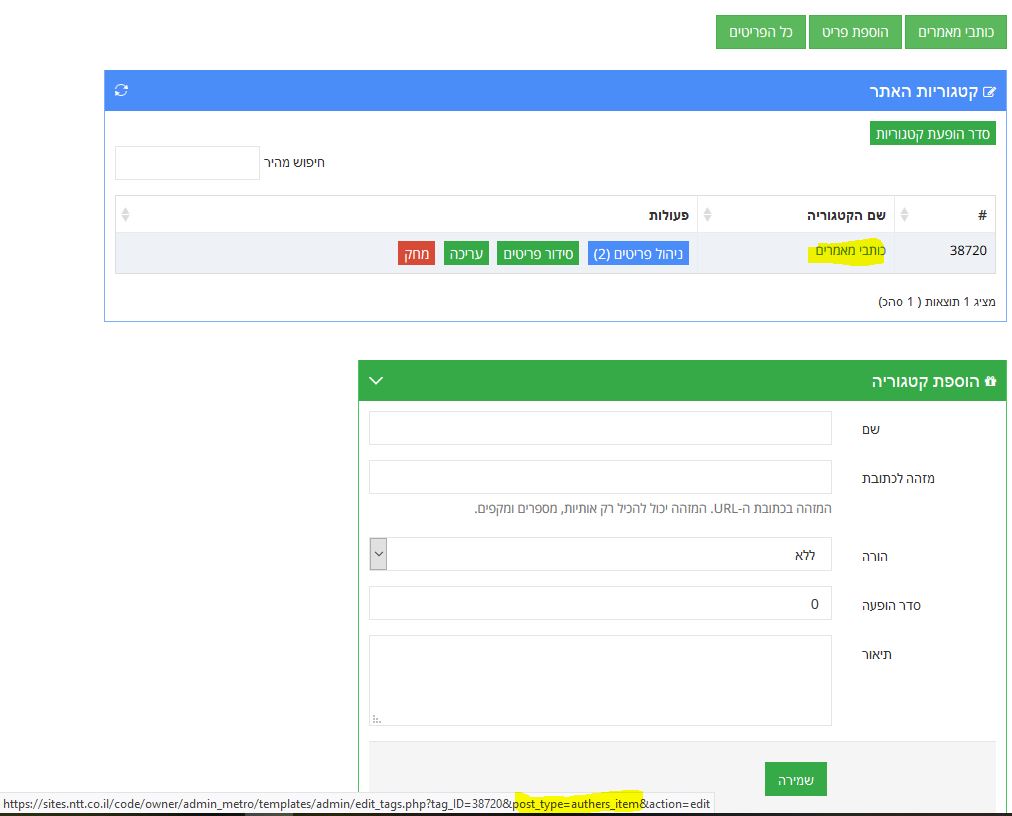Viewport: 1012px width, 816px height.
Task: Collapse the הוספת קטגוריה panel with the chevron
Action: (376, 381)
